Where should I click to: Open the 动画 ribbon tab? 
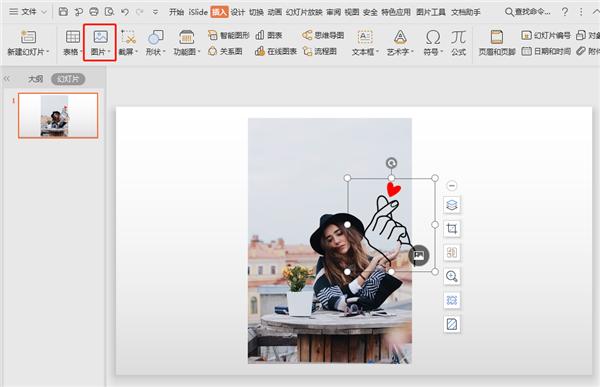tap(275, 12)
